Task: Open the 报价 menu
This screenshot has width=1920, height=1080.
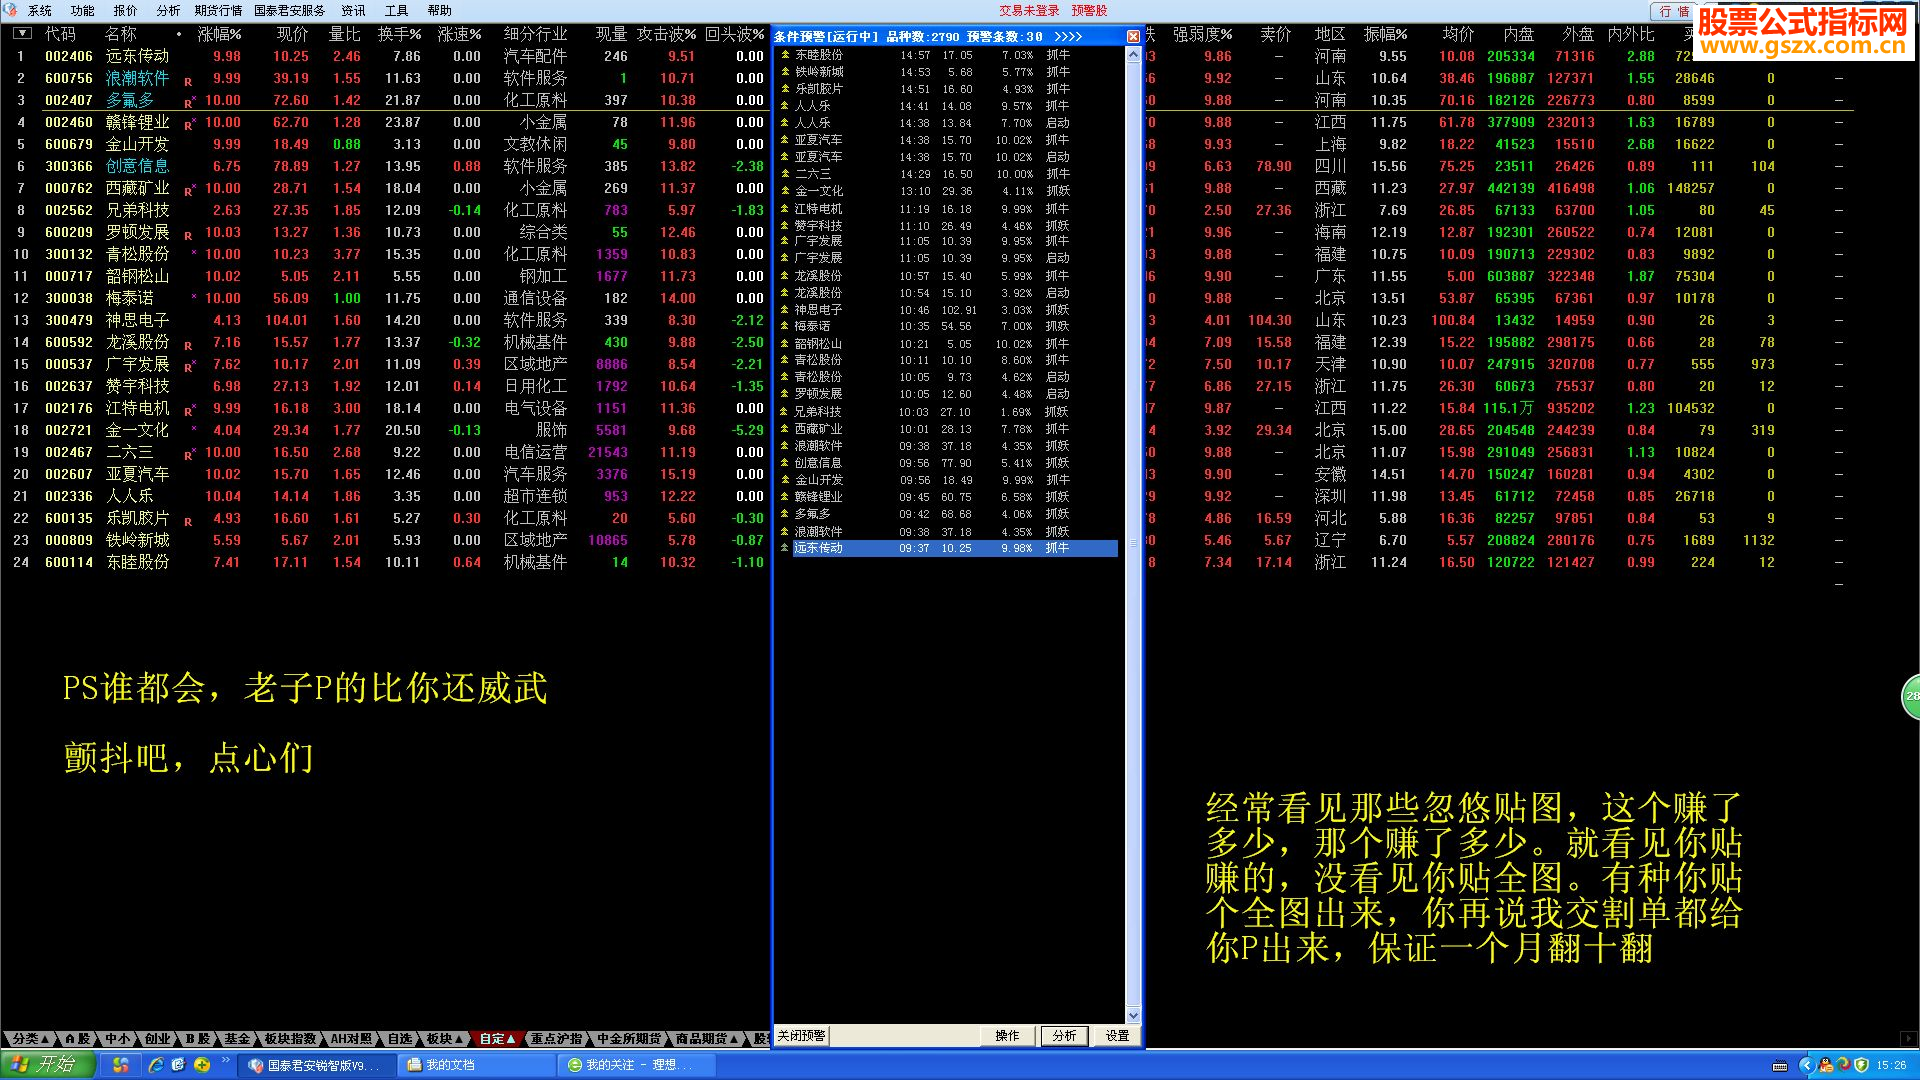Action: 126,11
